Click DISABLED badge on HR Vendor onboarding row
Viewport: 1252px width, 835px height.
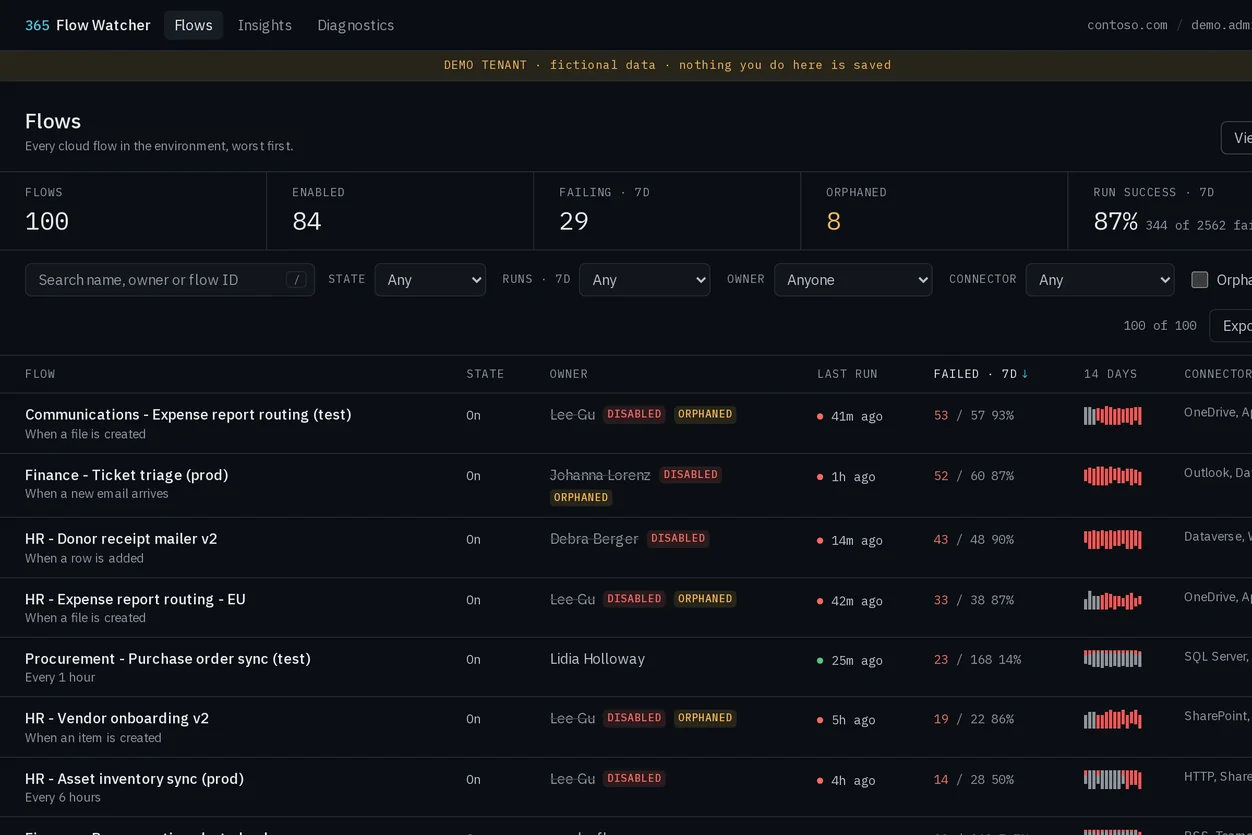[x=634, y=718]
